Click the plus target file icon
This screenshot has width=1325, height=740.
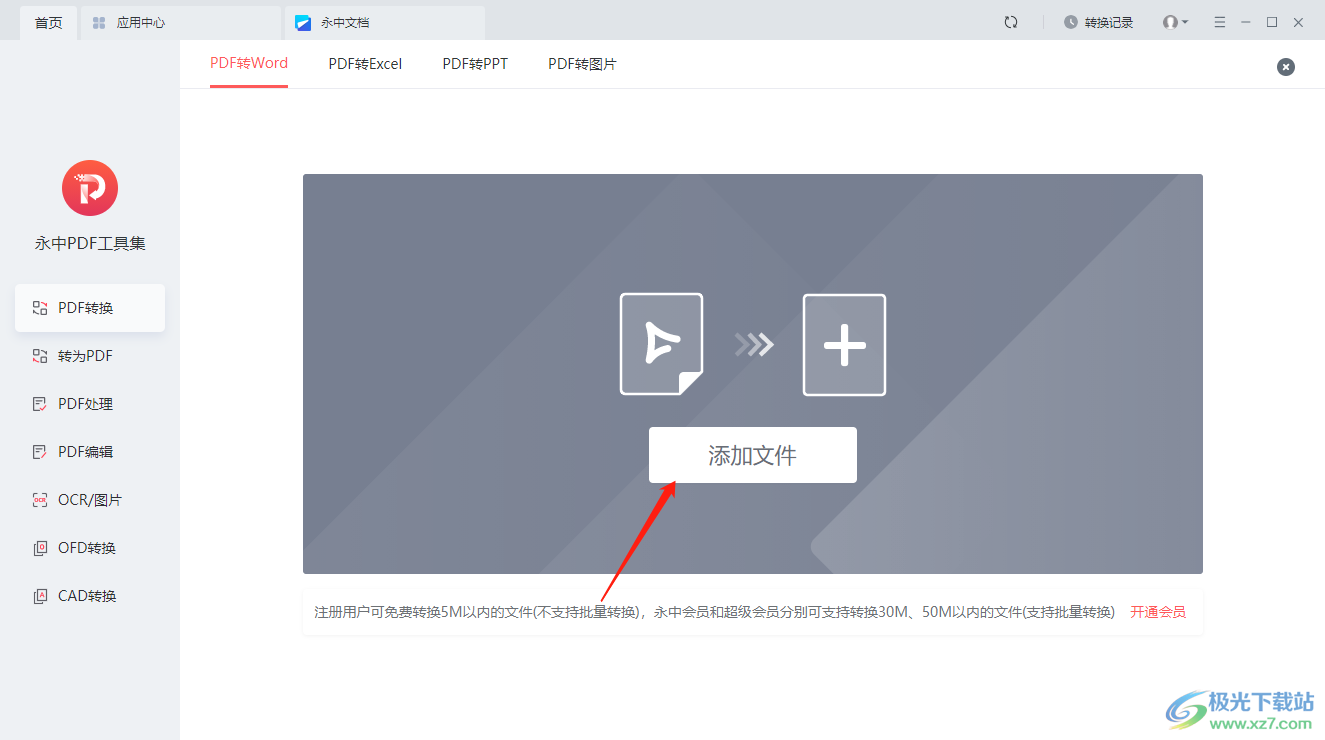(x=844, y=344)
